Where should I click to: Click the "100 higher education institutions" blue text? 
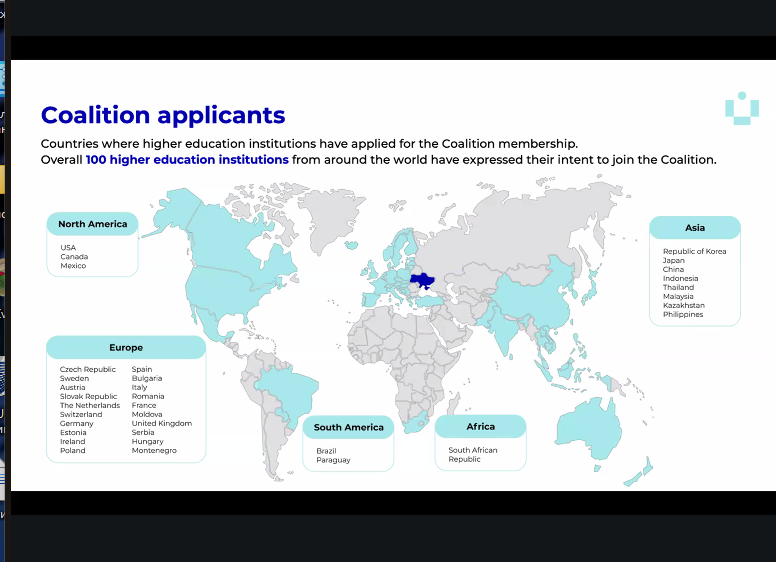click(x=187, y=160)
